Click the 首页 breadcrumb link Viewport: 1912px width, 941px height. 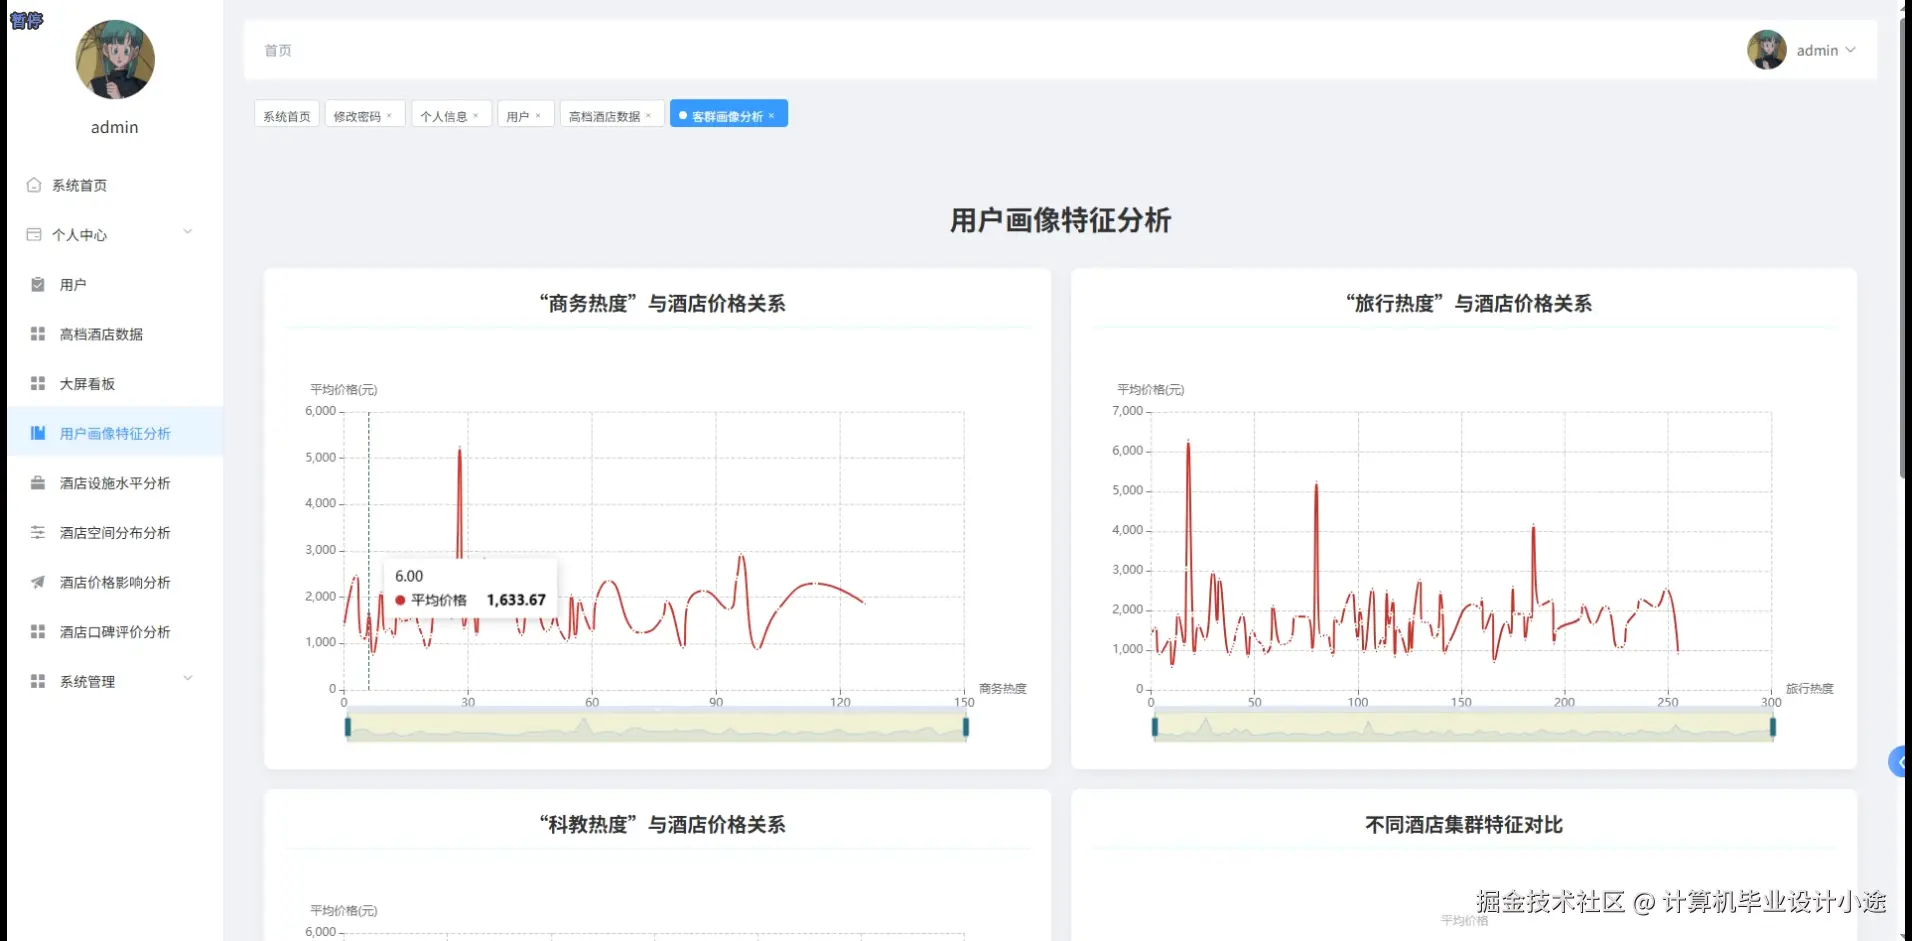(x=276, y=50)
